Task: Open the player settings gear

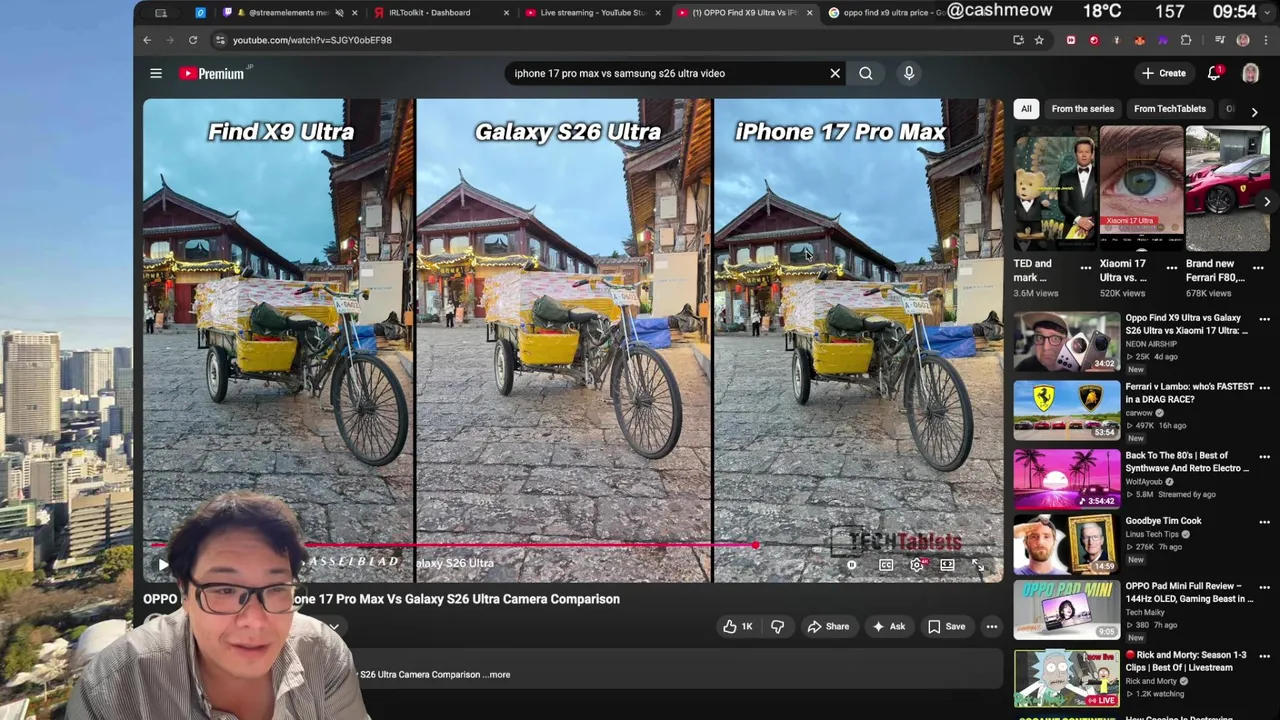Action: click(x=917, y=565)
